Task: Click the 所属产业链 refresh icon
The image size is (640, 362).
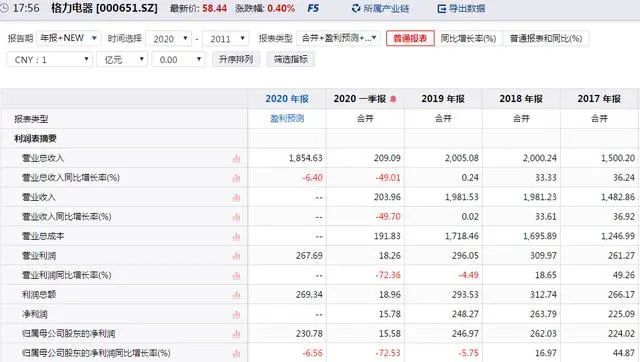Action: (356, 8)
